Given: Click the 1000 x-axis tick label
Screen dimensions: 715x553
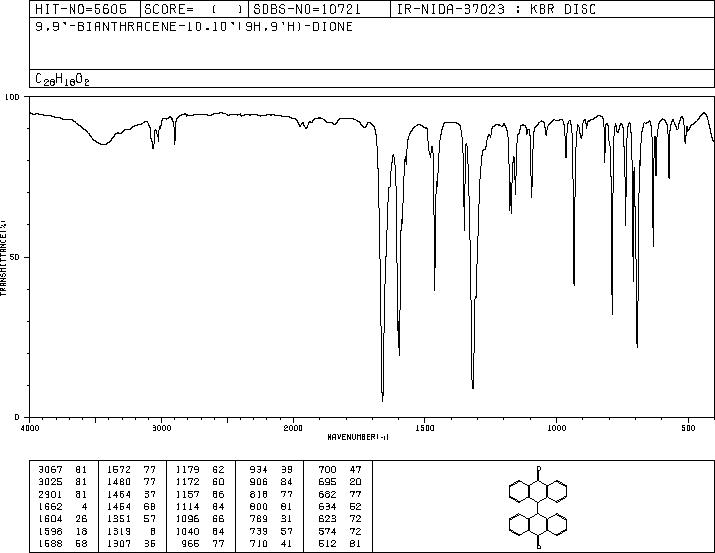Looking at the screenshot, I should [x=557, y=428].
